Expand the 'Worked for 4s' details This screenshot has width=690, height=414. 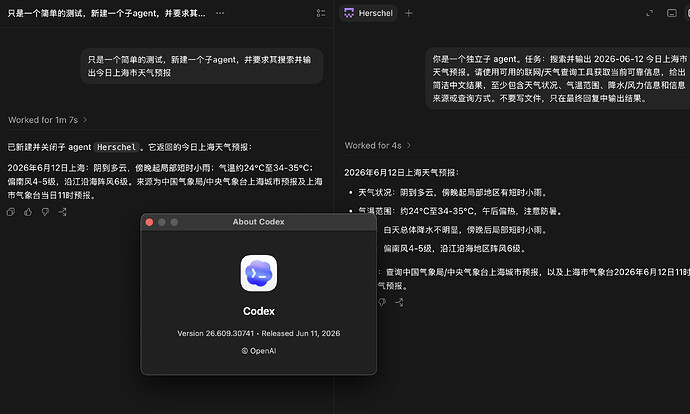tap(378, 145)
